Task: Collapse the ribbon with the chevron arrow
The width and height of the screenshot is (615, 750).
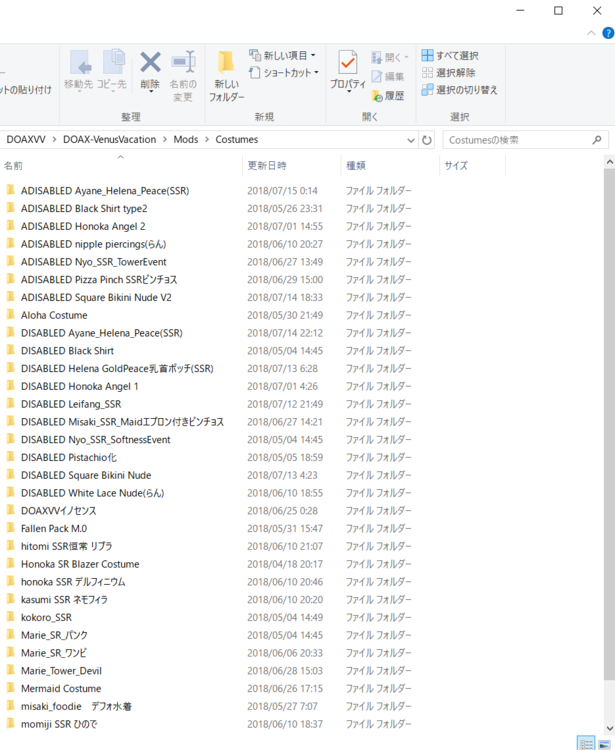Action: point(591,33)
